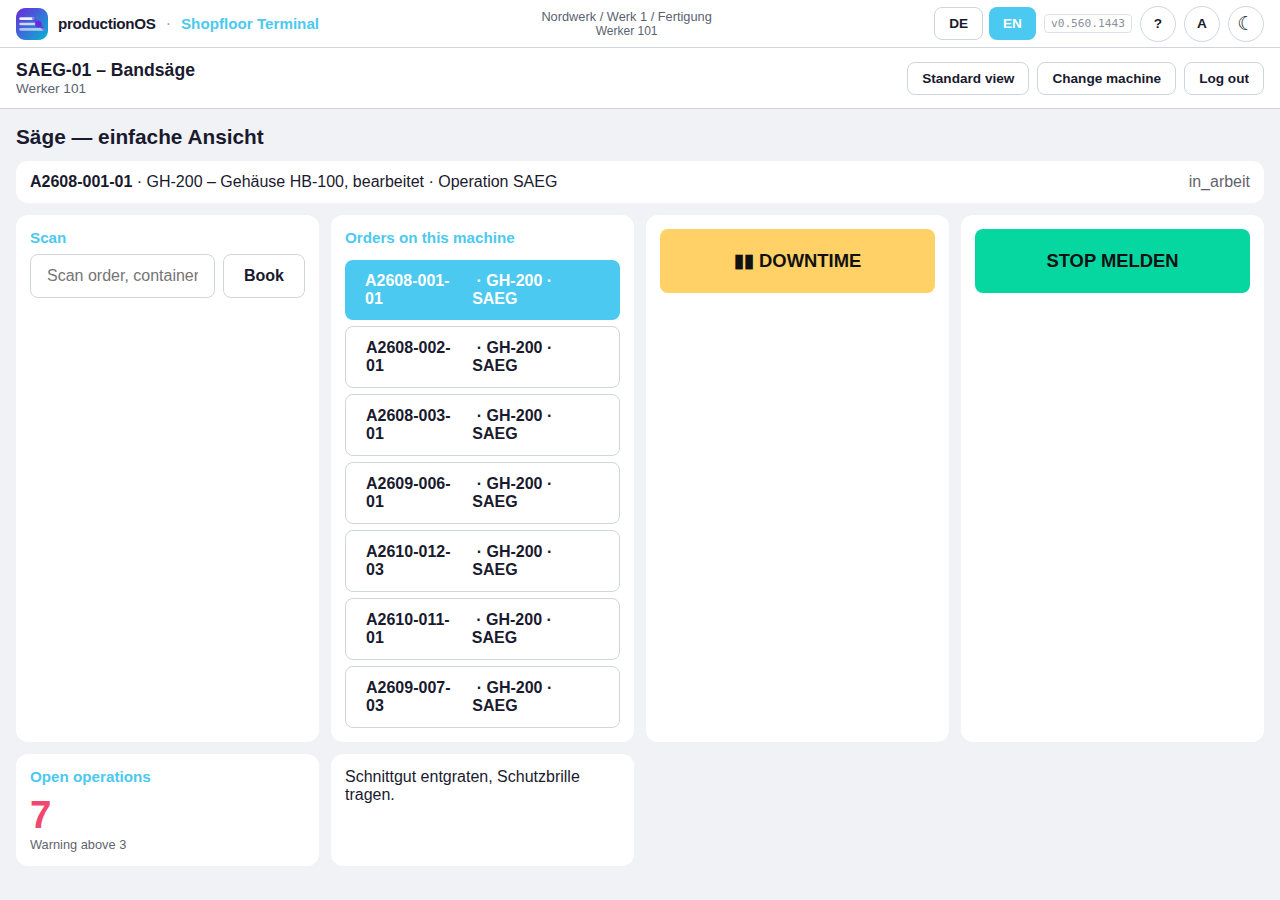Viewport: 1280px width, 900px height.
Task: Select order A2609-007-03
Action: [x=482, y=697]
